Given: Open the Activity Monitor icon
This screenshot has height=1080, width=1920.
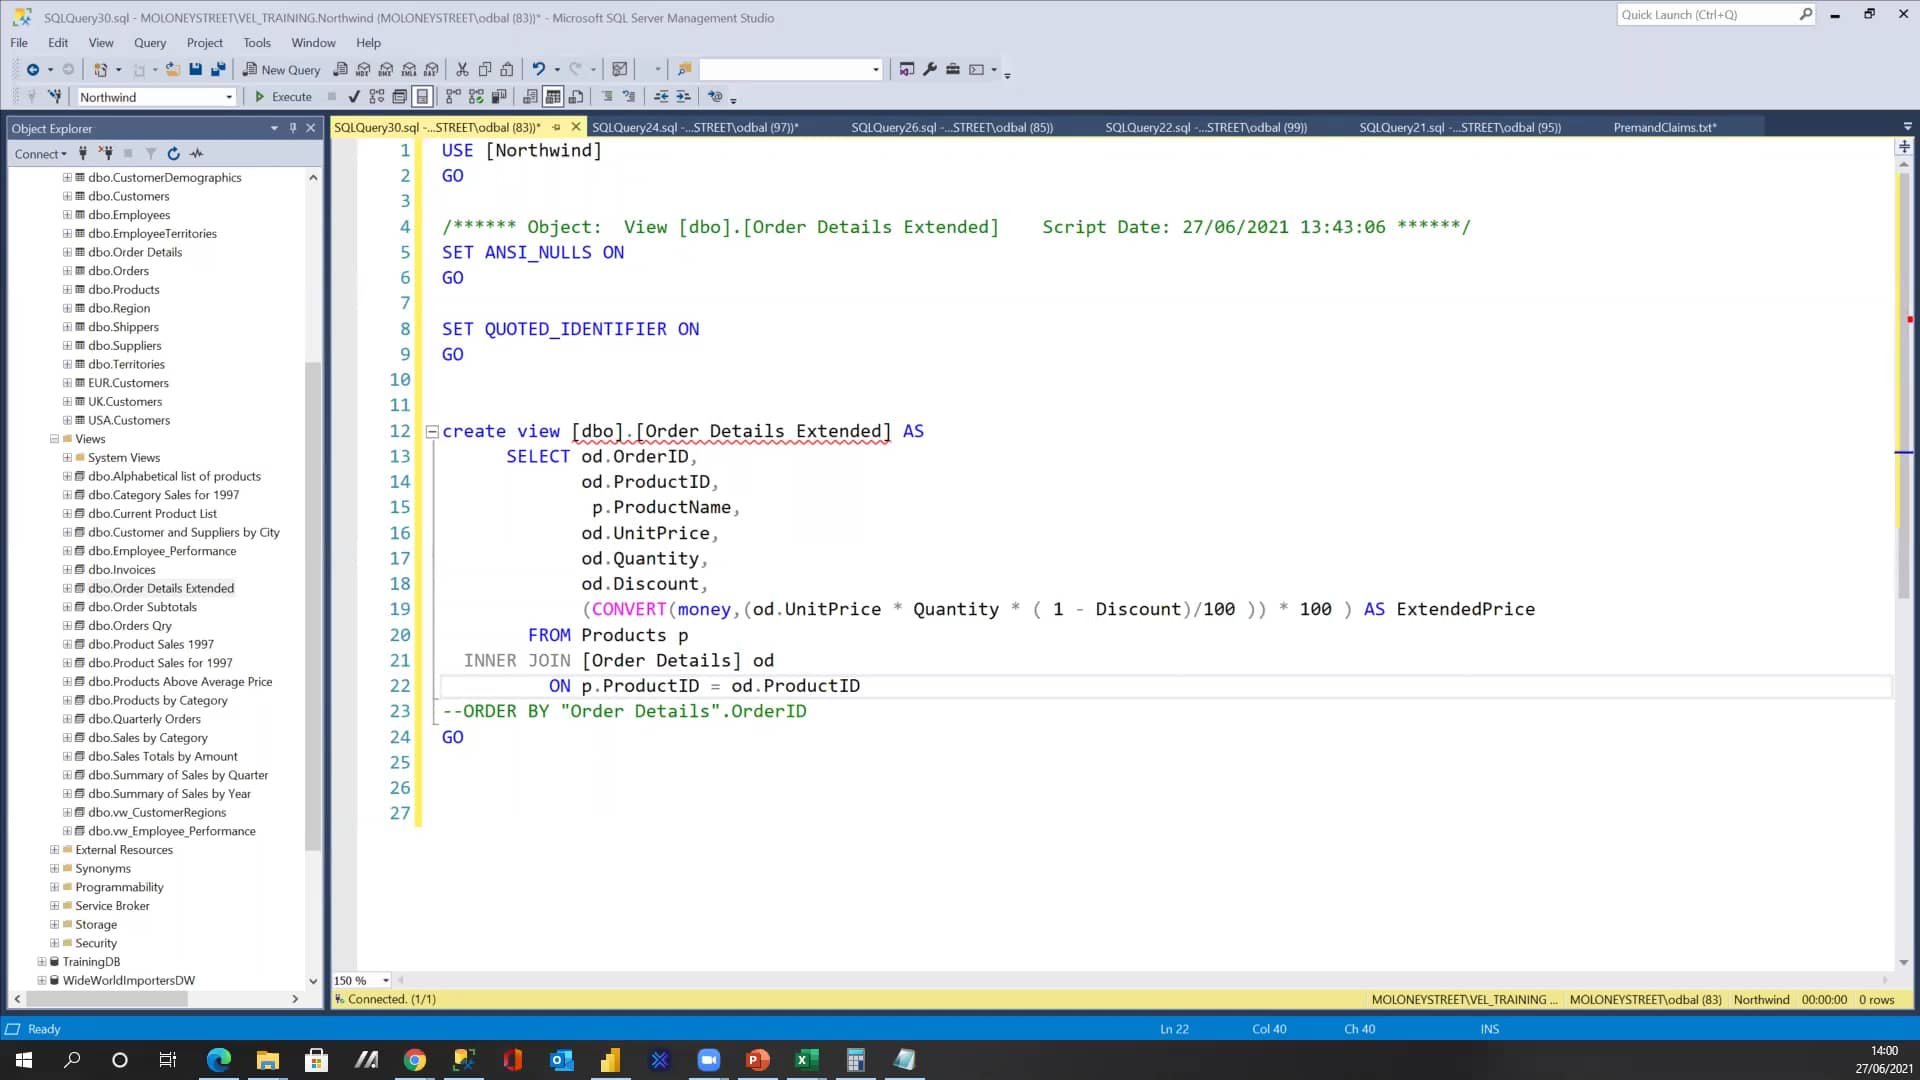Looking at the screenshot, I should (x=197, y=153).
